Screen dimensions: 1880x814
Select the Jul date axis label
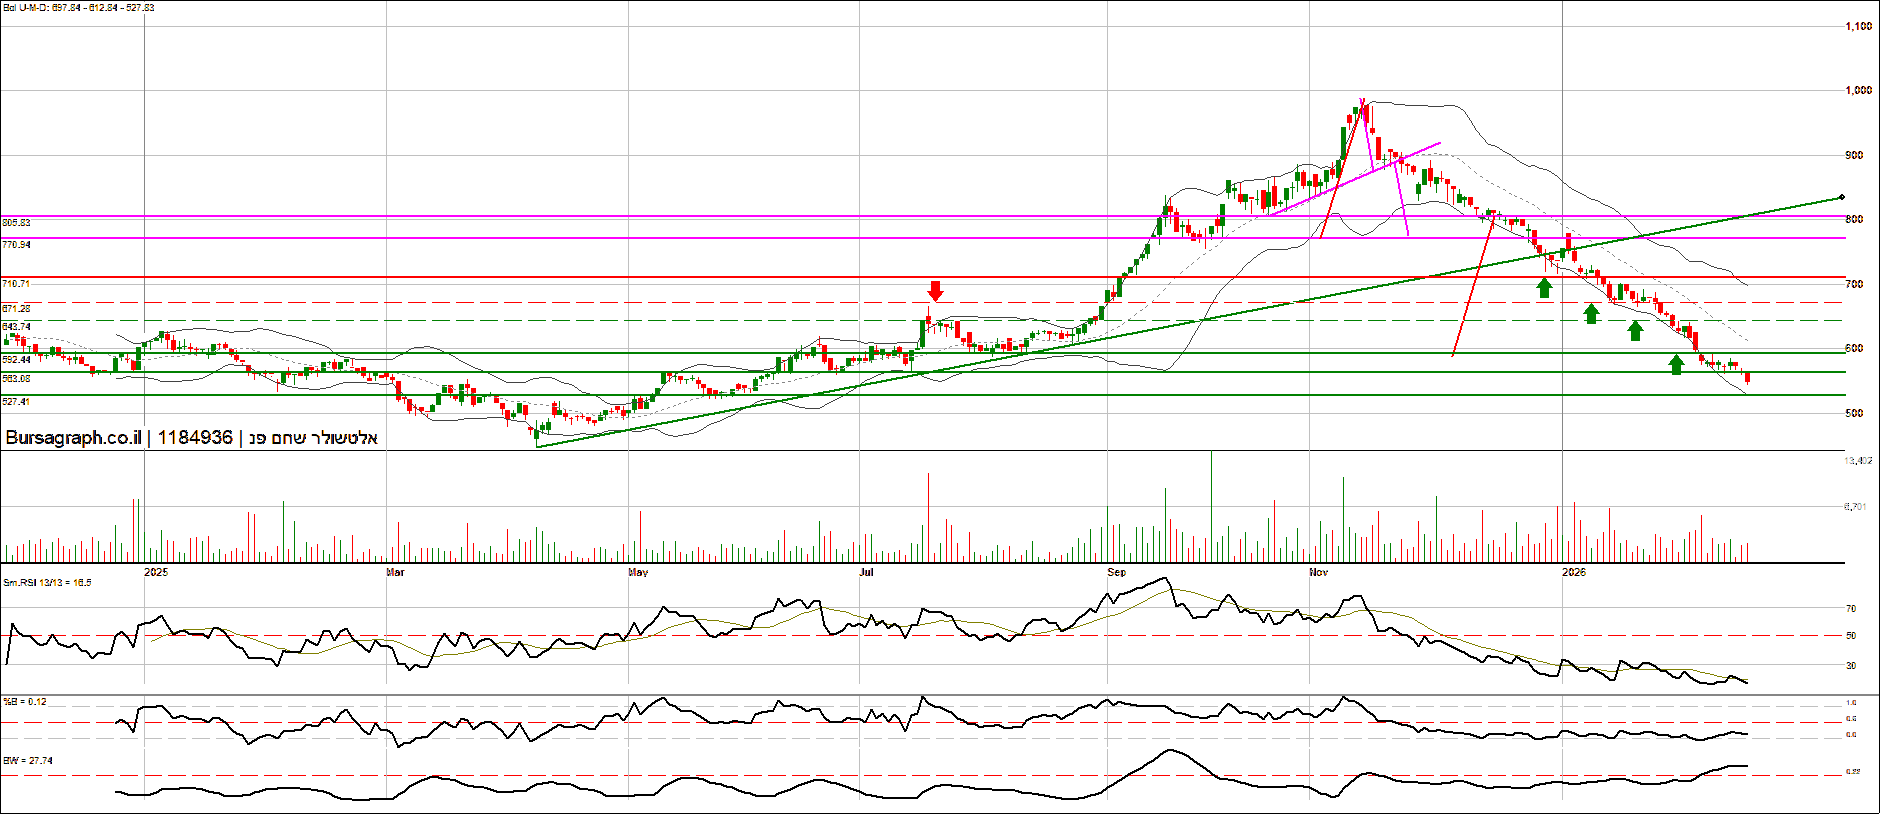(866, 572)
